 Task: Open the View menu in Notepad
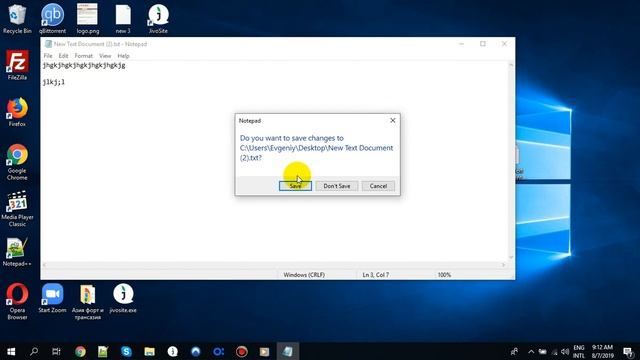pos(105,56)
